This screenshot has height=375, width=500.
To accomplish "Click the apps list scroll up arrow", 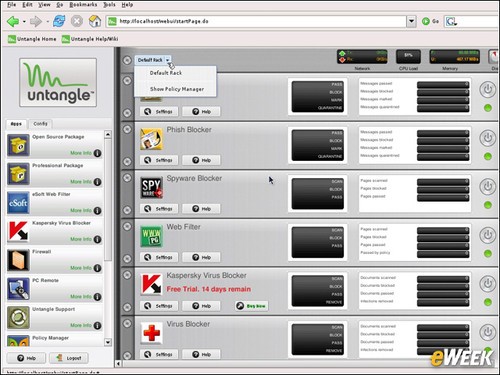I will pos(108,135).
